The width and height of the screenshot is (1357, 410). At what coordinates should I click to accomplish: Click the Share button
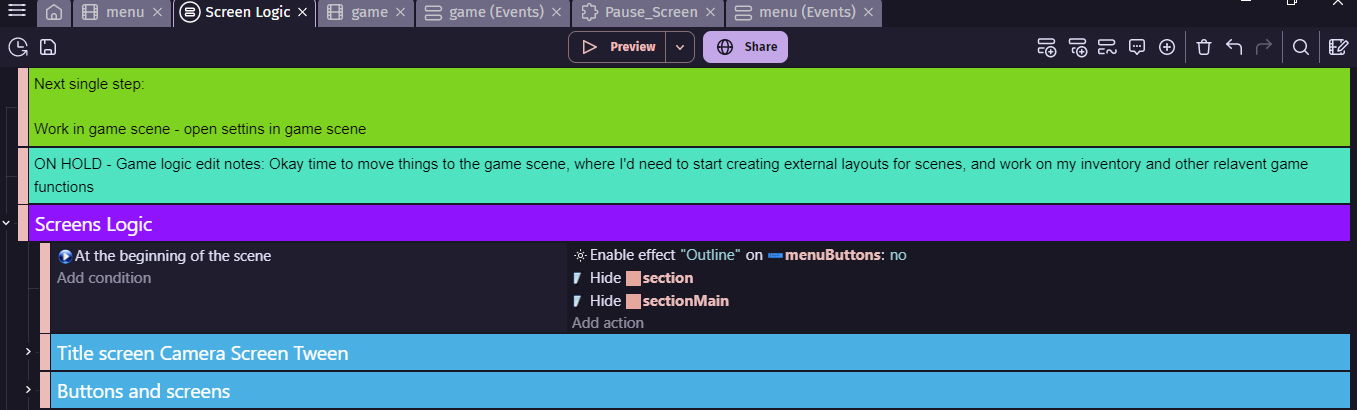(745, 47)
